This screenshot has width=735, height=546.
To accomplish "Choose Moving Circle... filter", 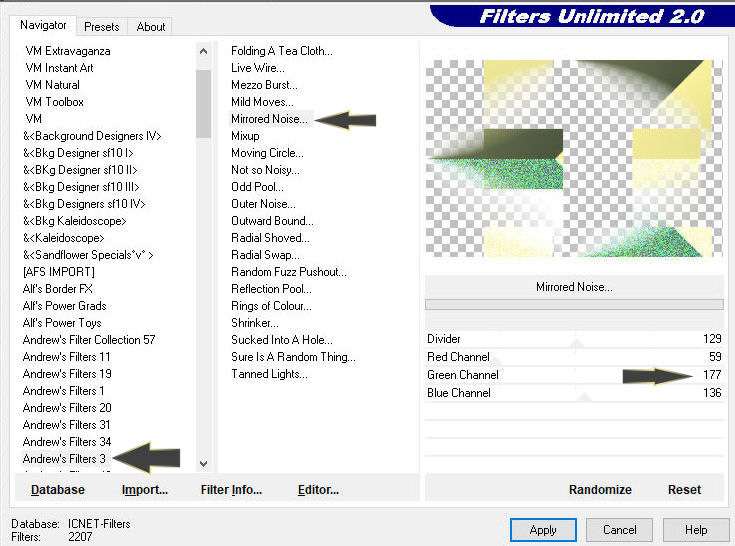I will click(x=267, y=153).
